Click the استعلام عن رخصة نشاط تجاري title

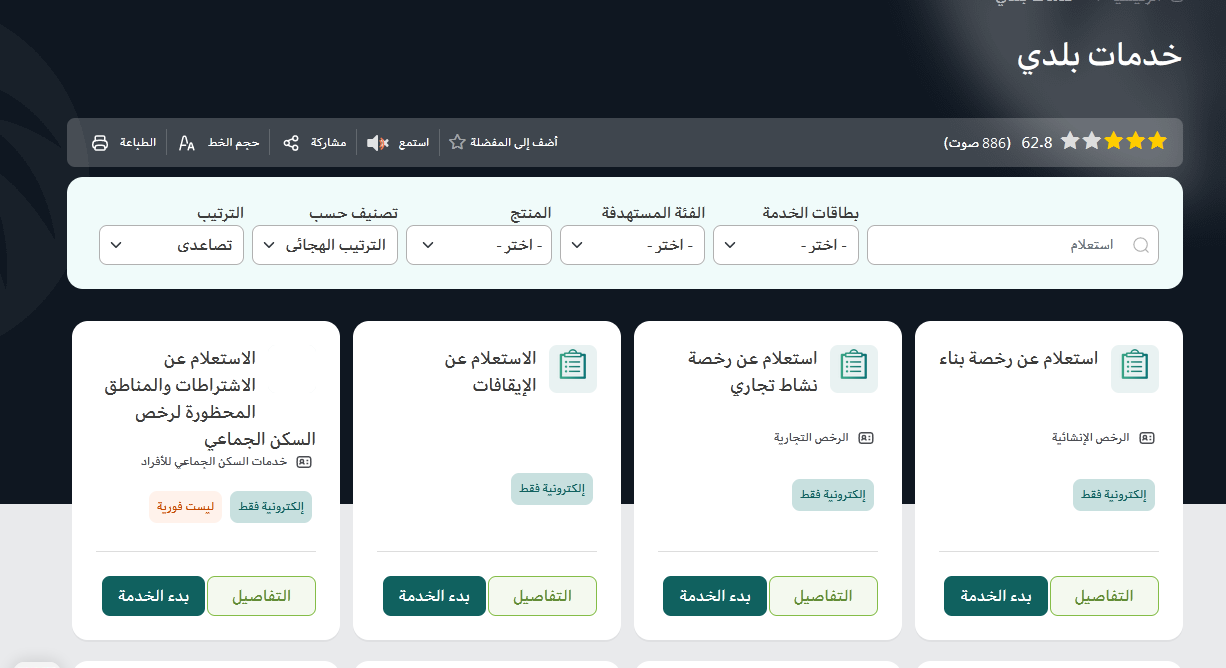click(752, 372)
